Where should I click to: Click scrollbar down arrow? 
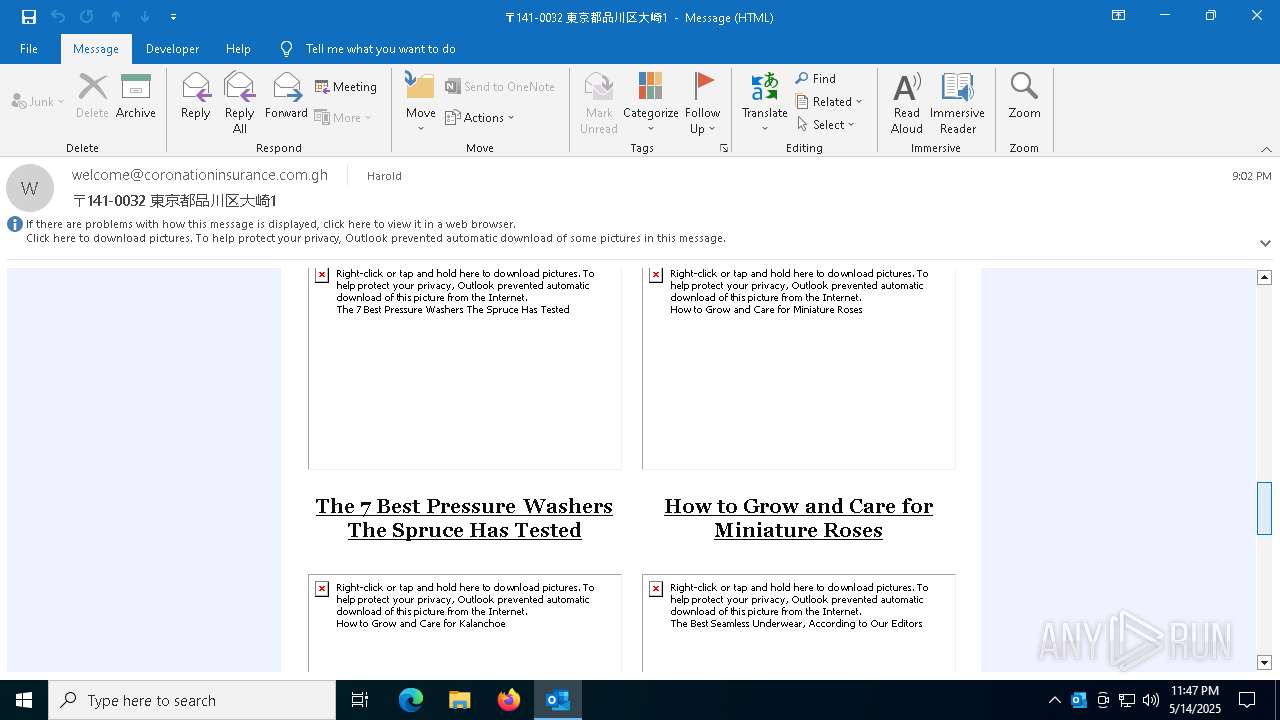click(x=1264, y=663)
